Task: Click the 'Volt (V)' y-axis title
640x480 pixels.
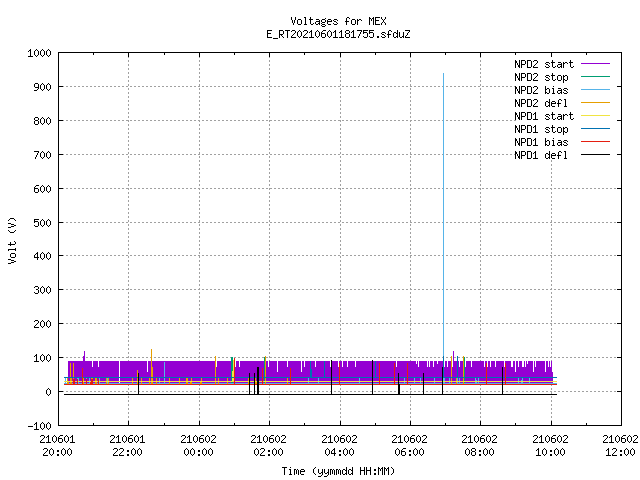Action: tap(12, 240)
